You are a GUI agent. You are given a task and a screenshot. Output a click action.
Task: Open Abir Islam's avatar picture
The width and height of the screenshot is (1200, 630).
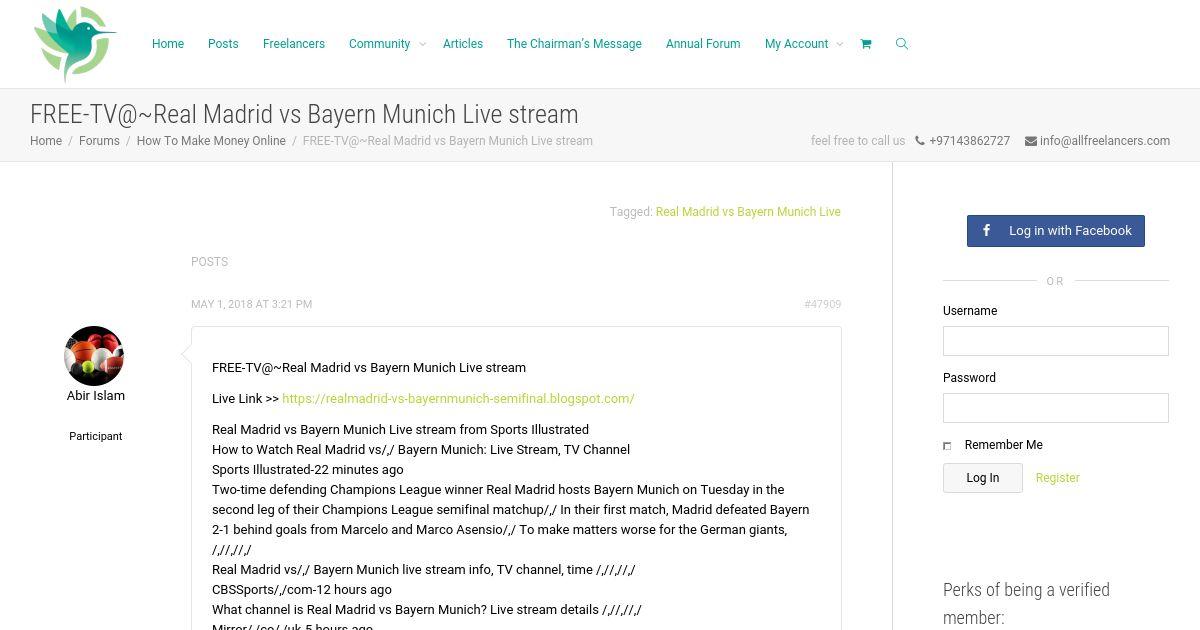94,356
